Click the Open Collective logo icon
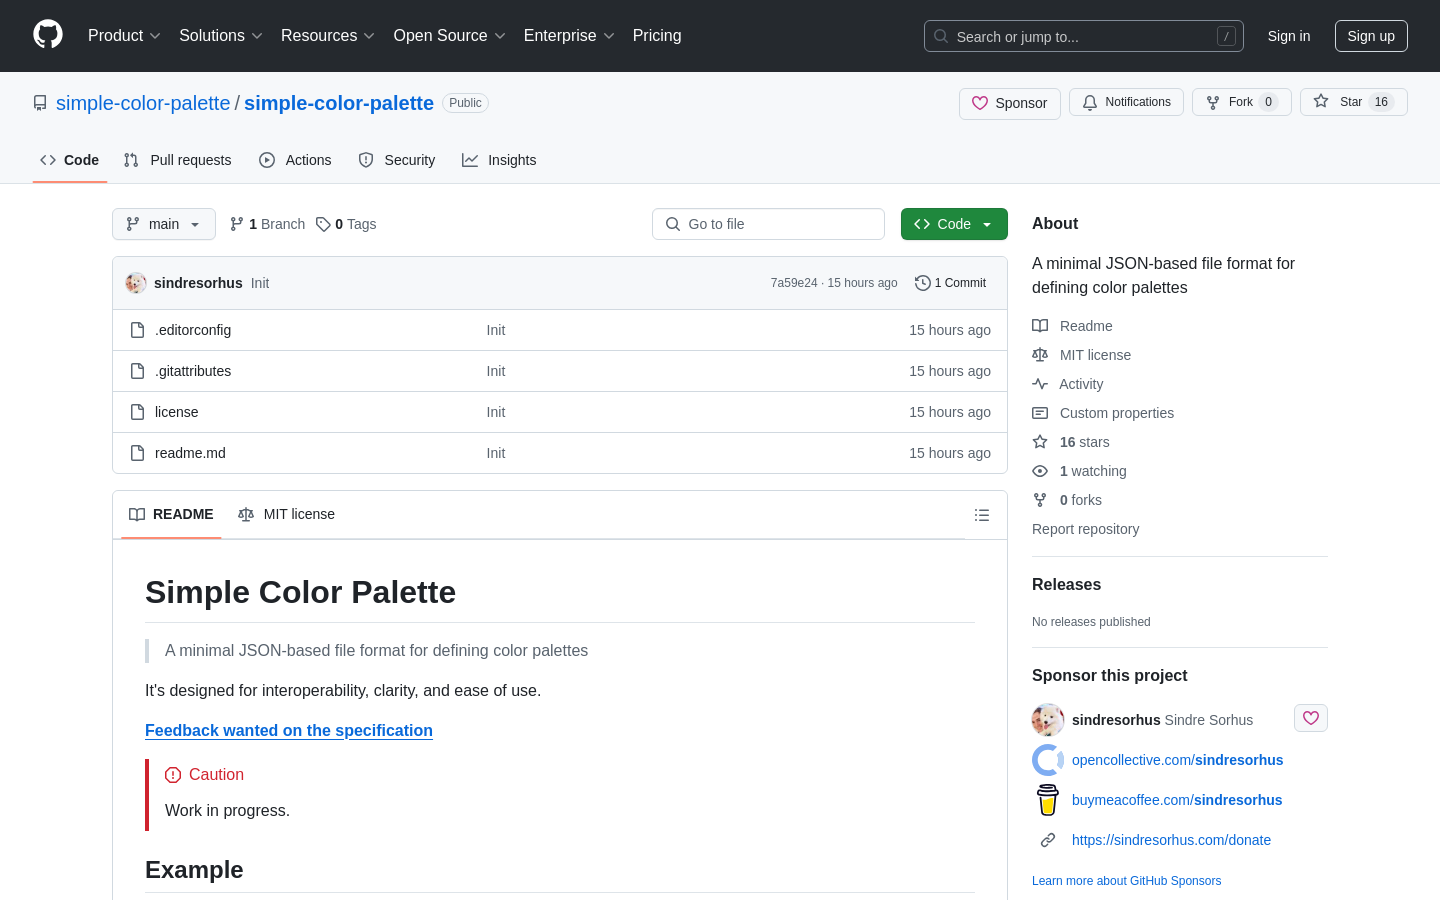This screenshot has width=1440, height=900. [x=1048, y=760]
